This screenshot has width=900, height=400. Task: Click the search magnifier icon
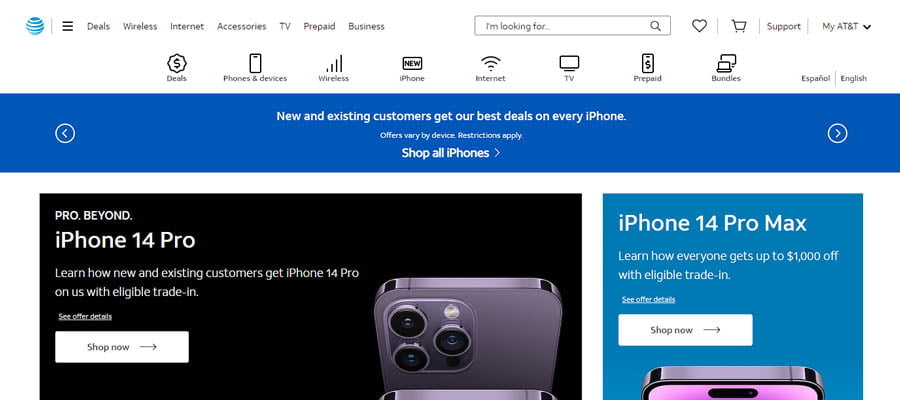655,26
